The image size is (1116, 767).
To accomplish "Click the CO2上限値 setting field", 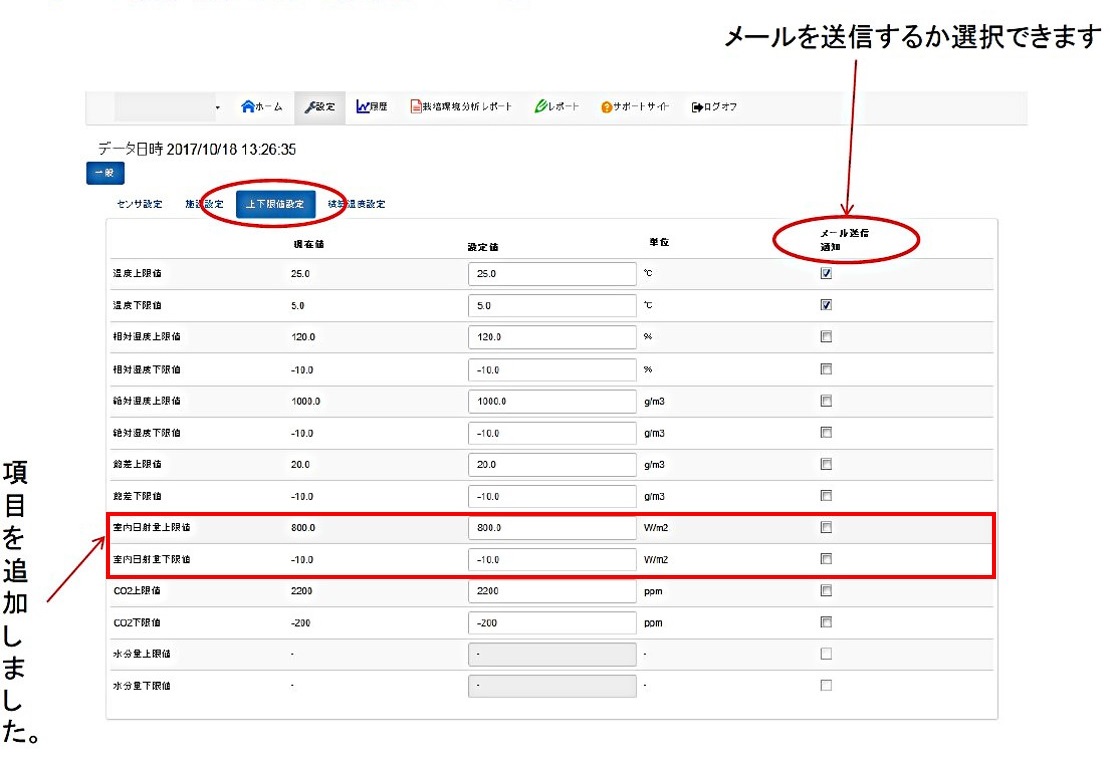I will (552, 591).
